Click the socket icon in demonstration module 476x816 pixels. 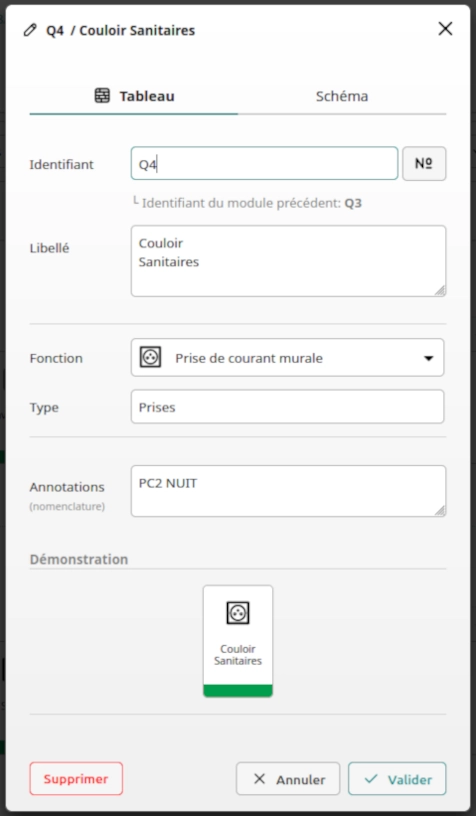[238, 613]
